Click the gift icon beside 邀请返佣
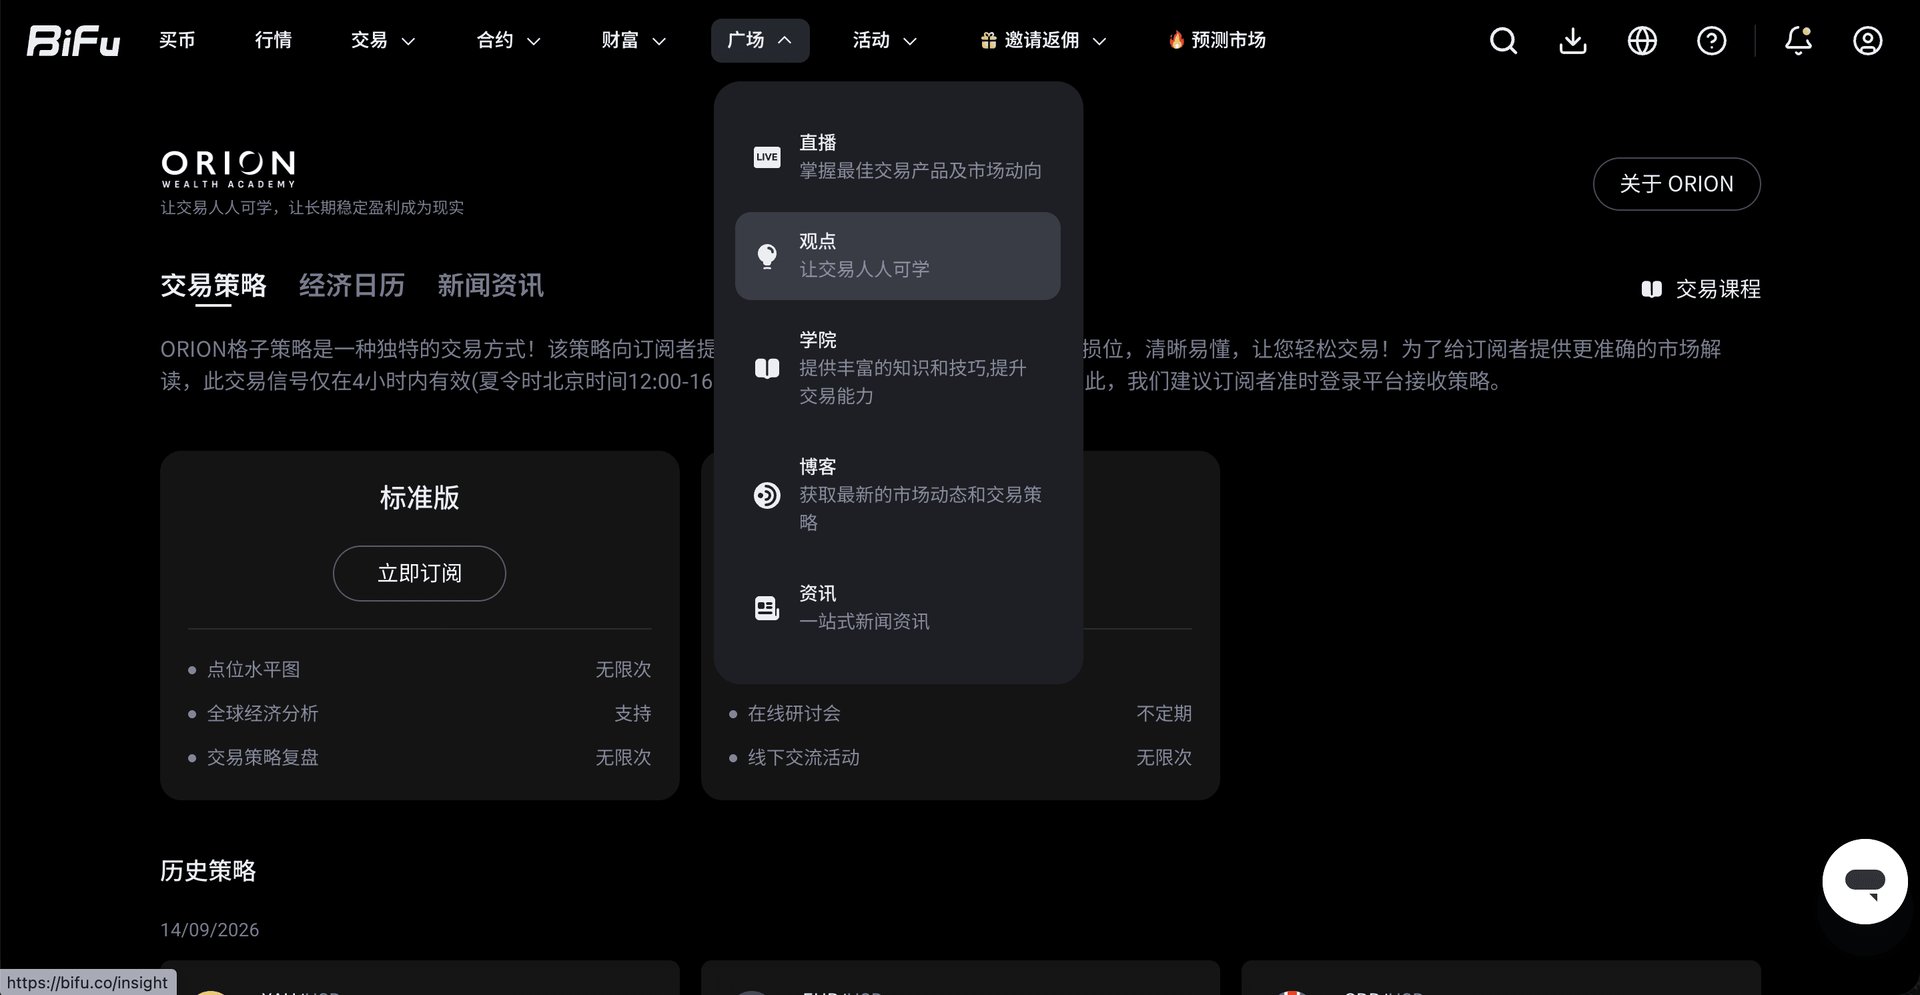The width and height of the screenshot is (1920, 995). [989, 40]
